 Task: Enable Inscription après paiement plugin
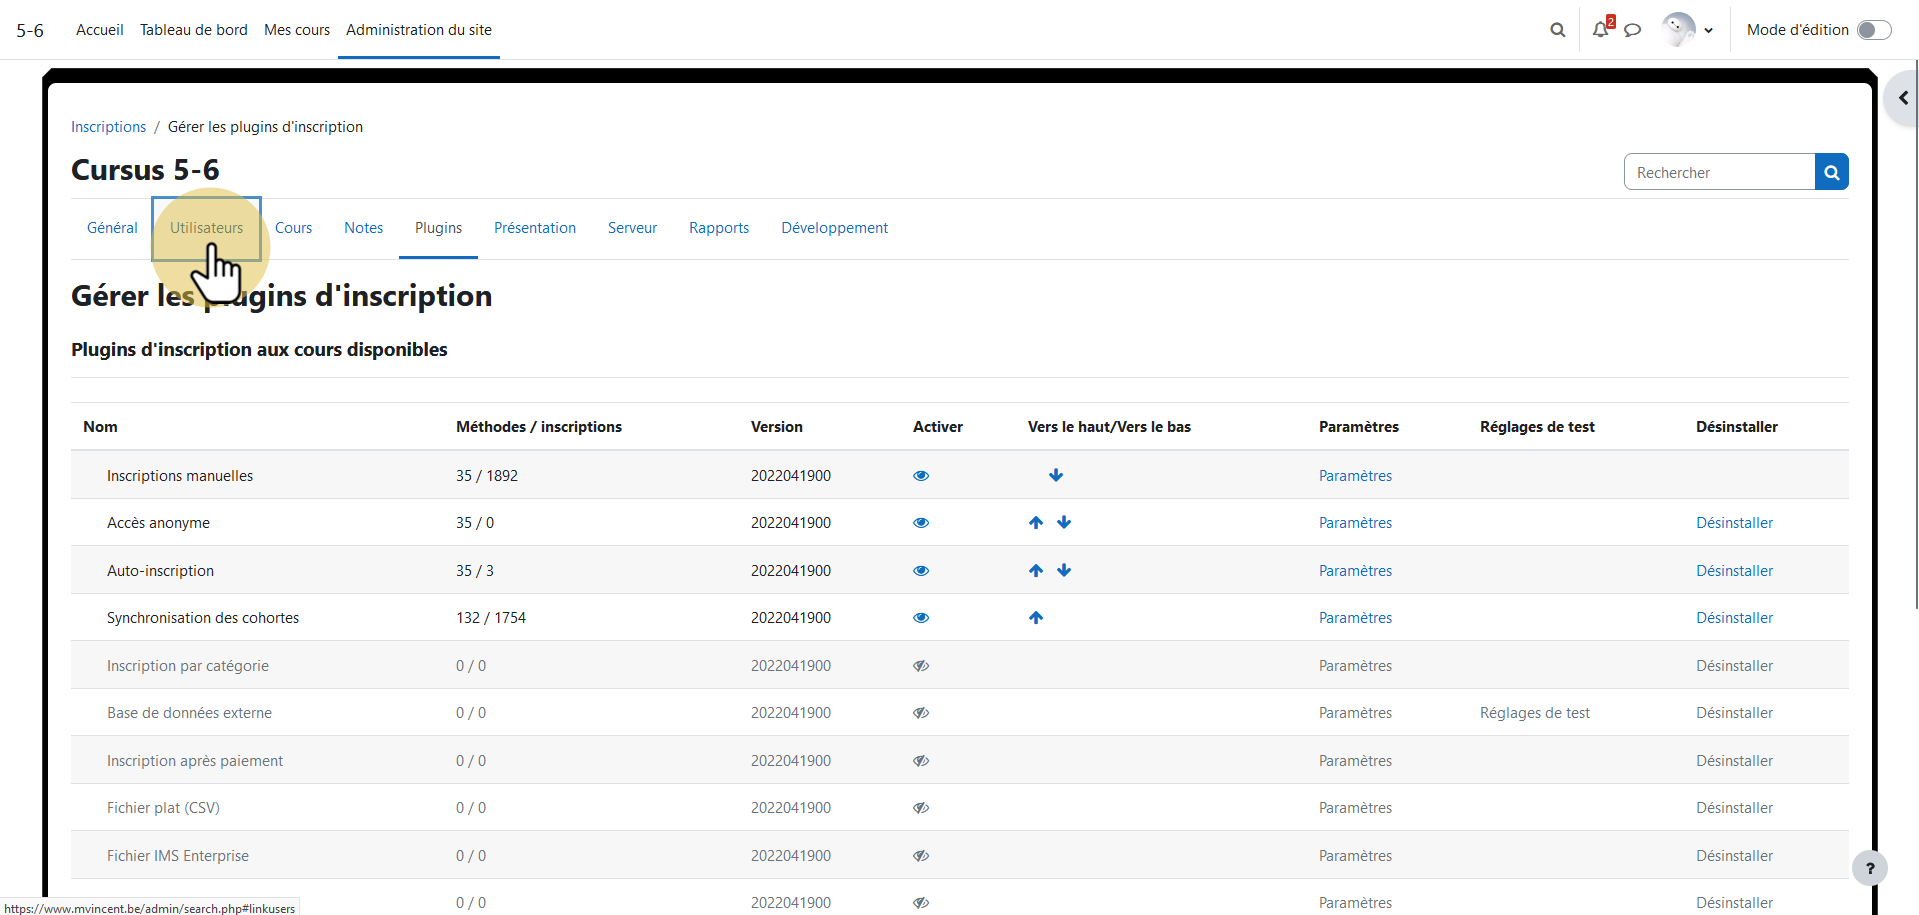coord(921,761)
